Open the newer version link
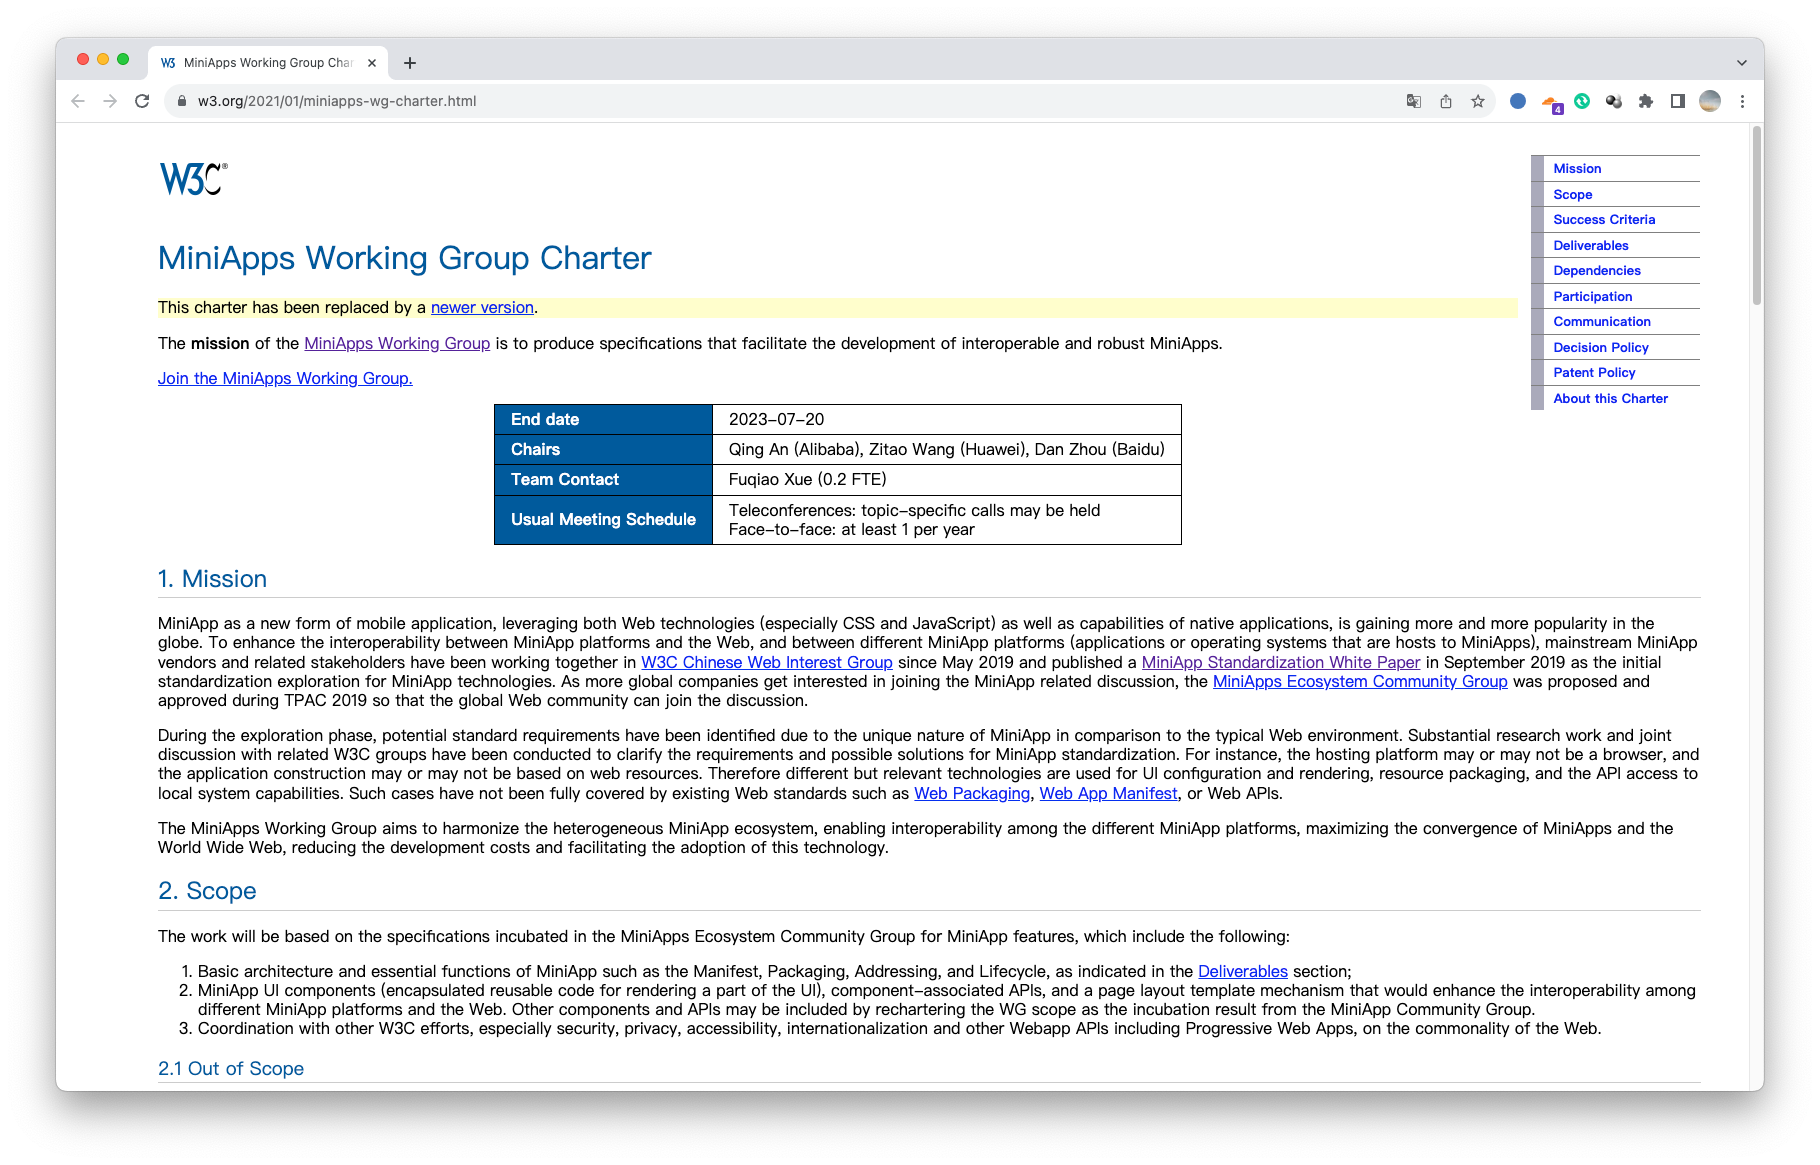Image resolution: width=1820 pixels, height=1165 pixels. point(482,308)
